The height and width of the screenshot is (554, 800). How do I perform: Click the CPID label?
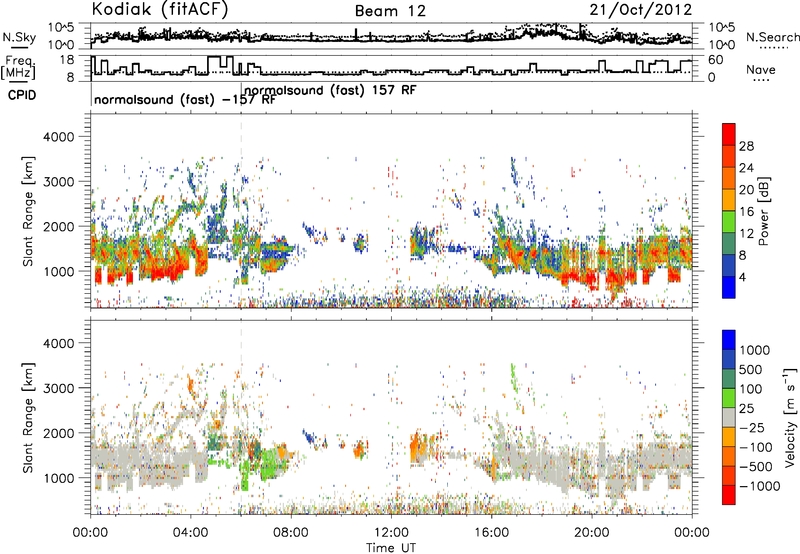tap(22, 95)
